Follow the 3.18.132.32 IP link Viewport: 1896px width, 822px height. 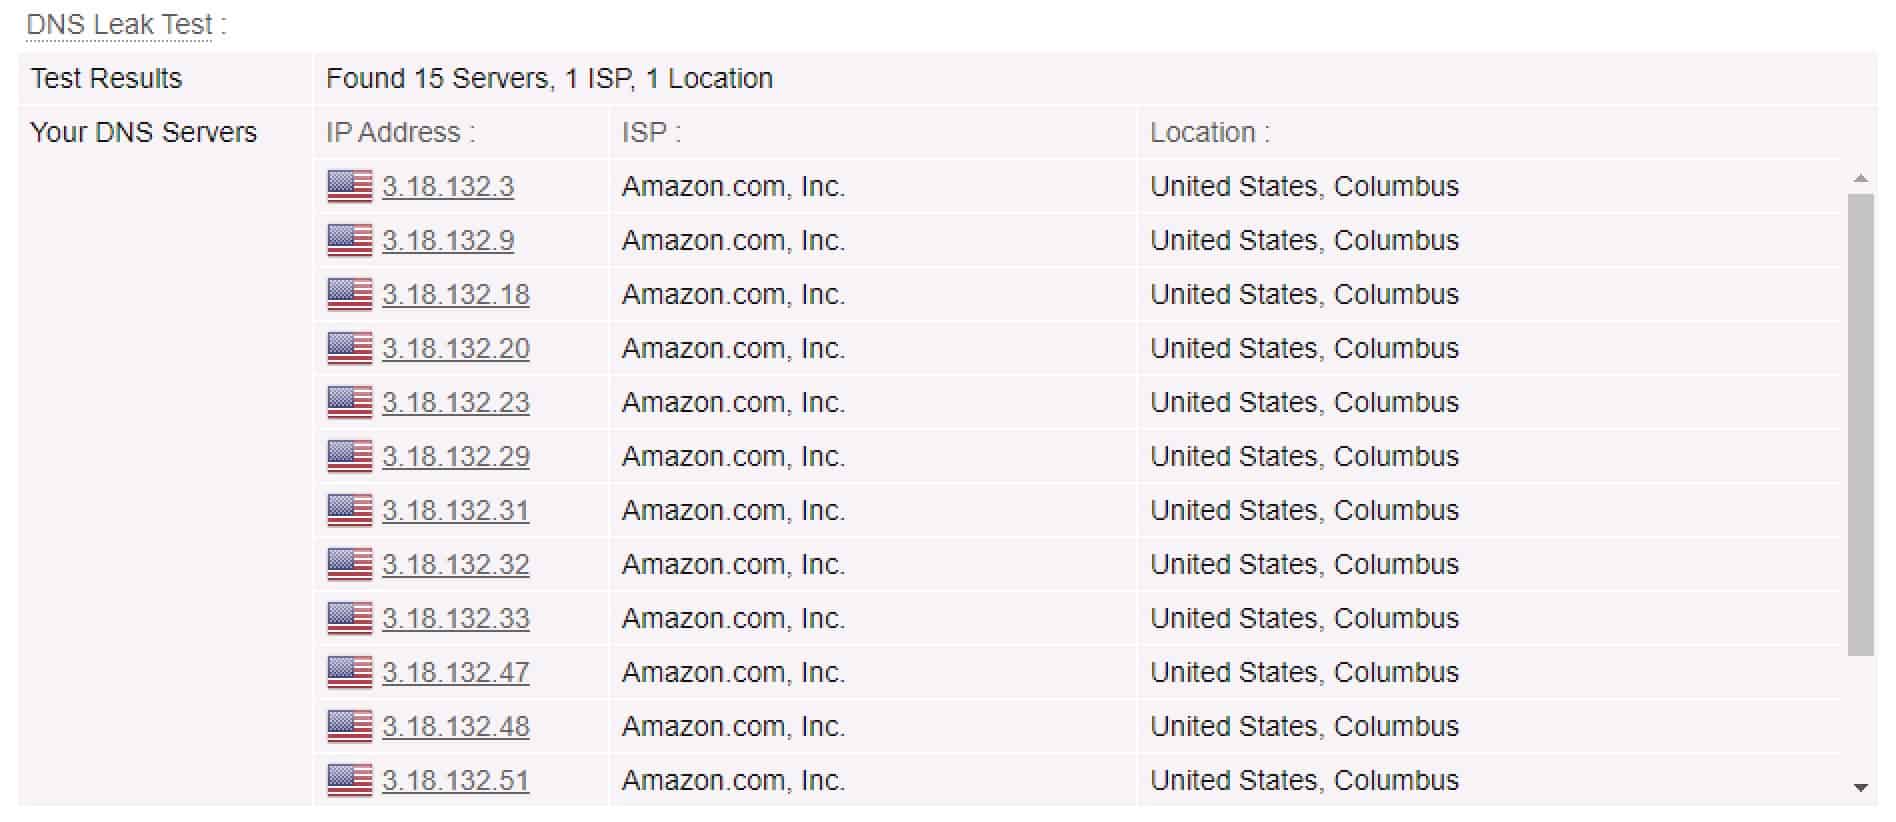(456, 565)
